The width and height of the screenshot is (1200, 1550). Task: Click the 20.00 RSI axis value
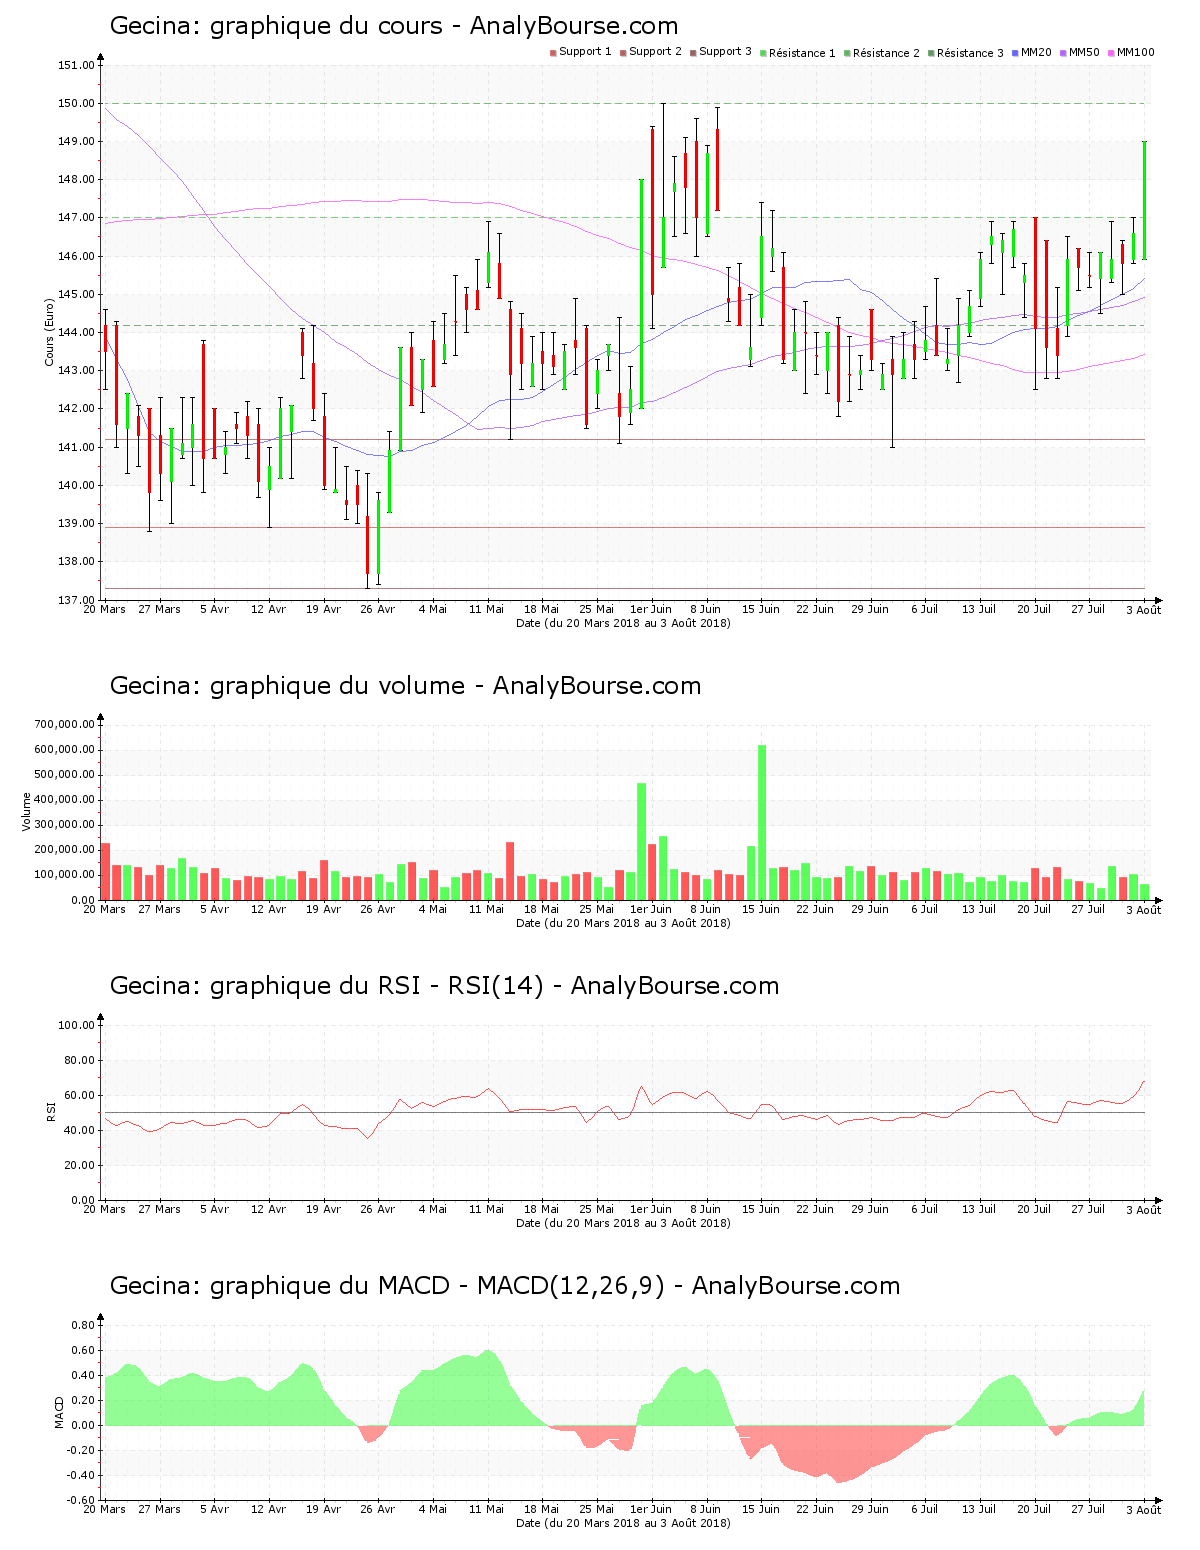(79, 1165)
